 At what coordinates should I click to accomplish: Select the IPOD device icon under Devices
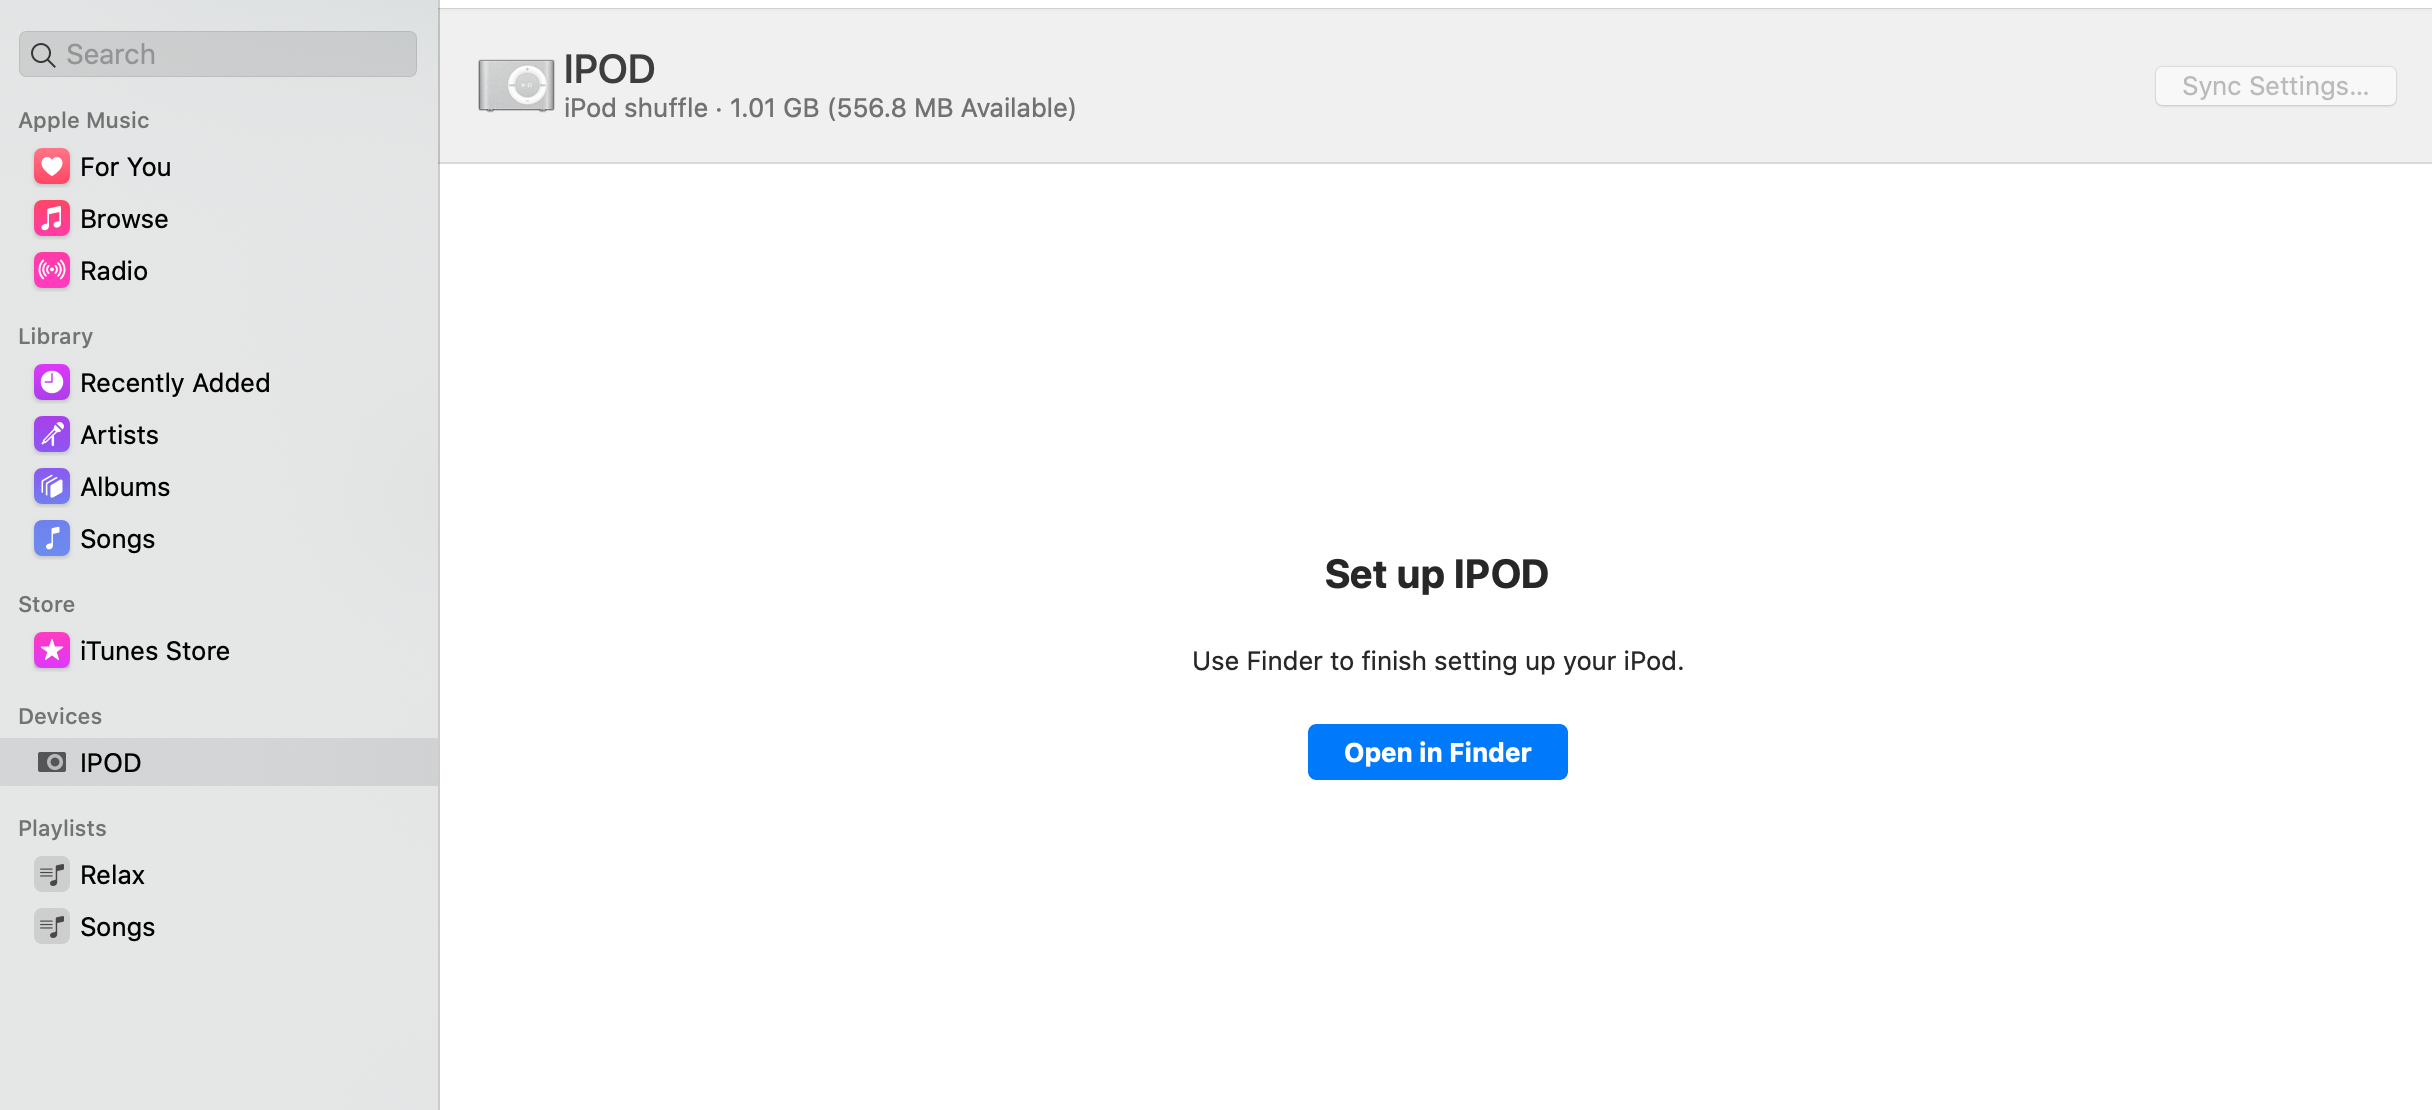point(51,762)
